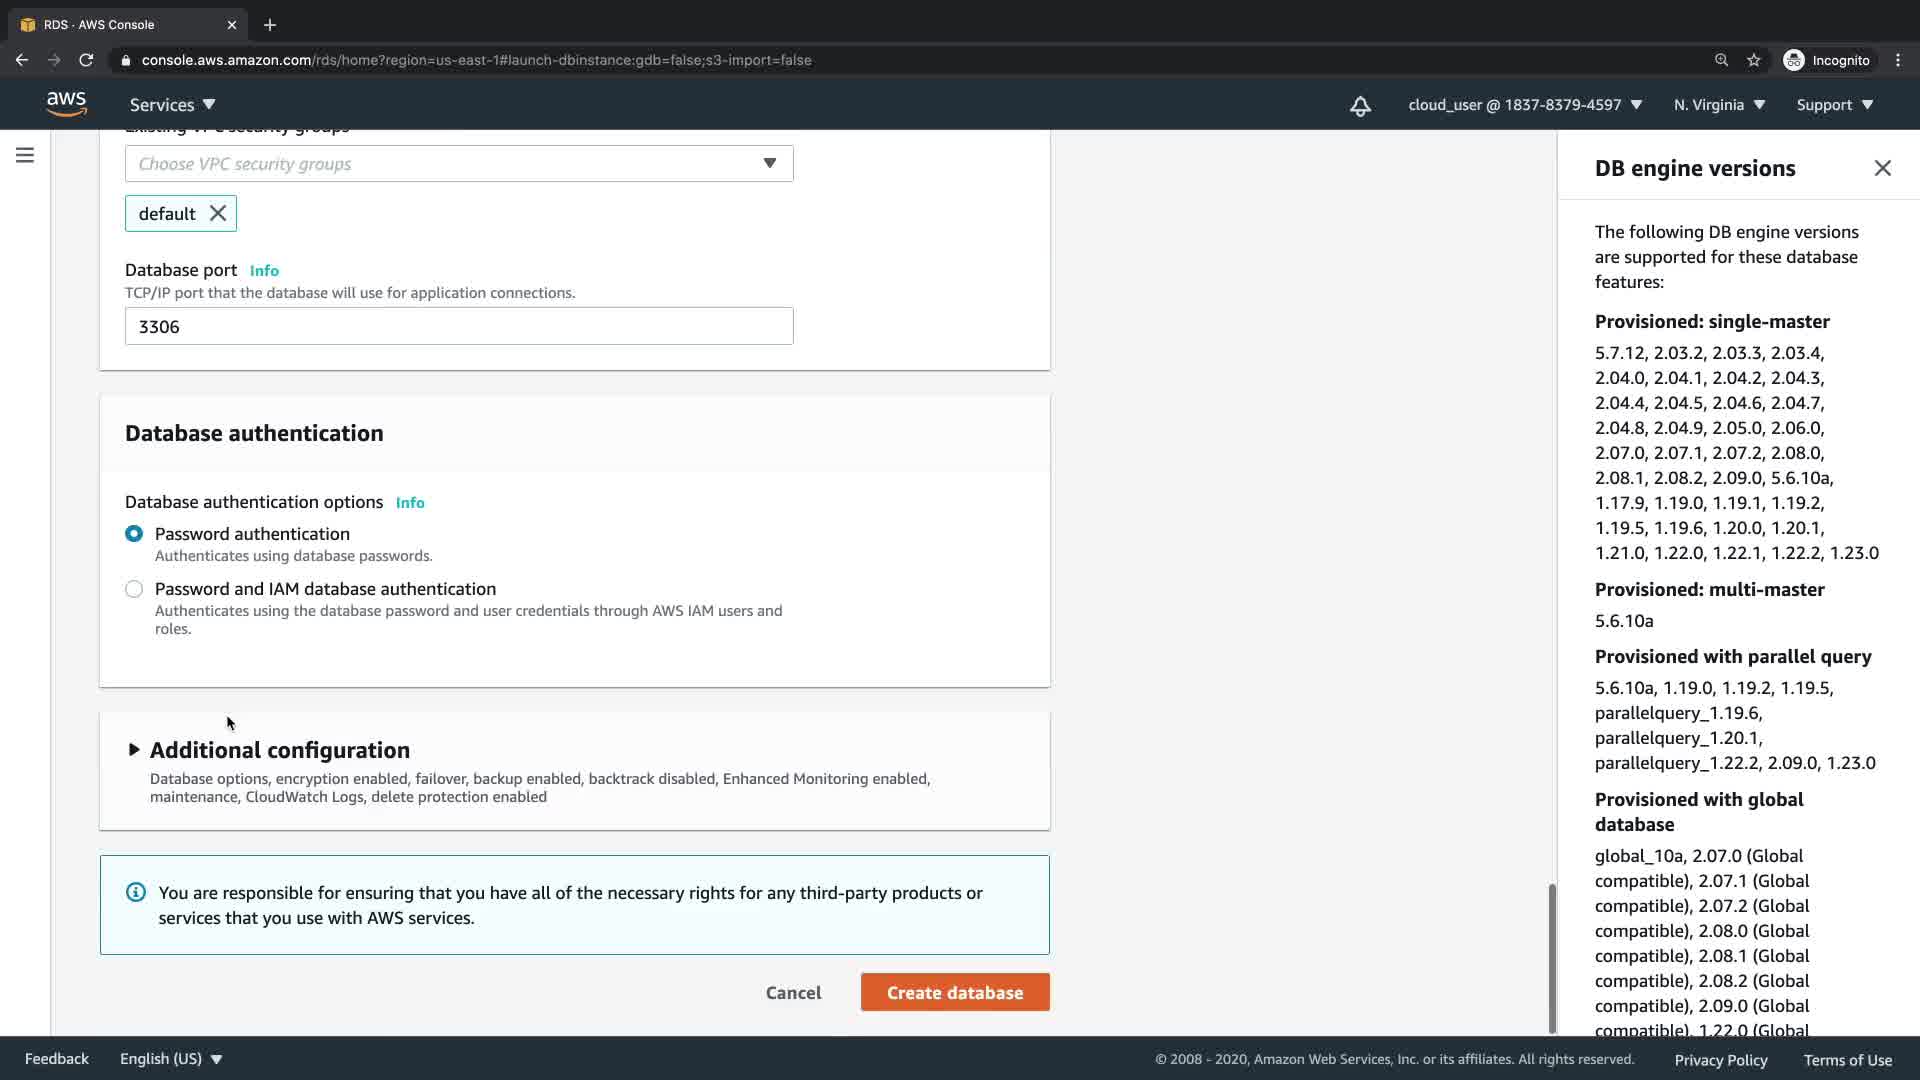Open the AWS hamburger side menu
This screenshot has width=1920, height=1080.
(25, 155)
